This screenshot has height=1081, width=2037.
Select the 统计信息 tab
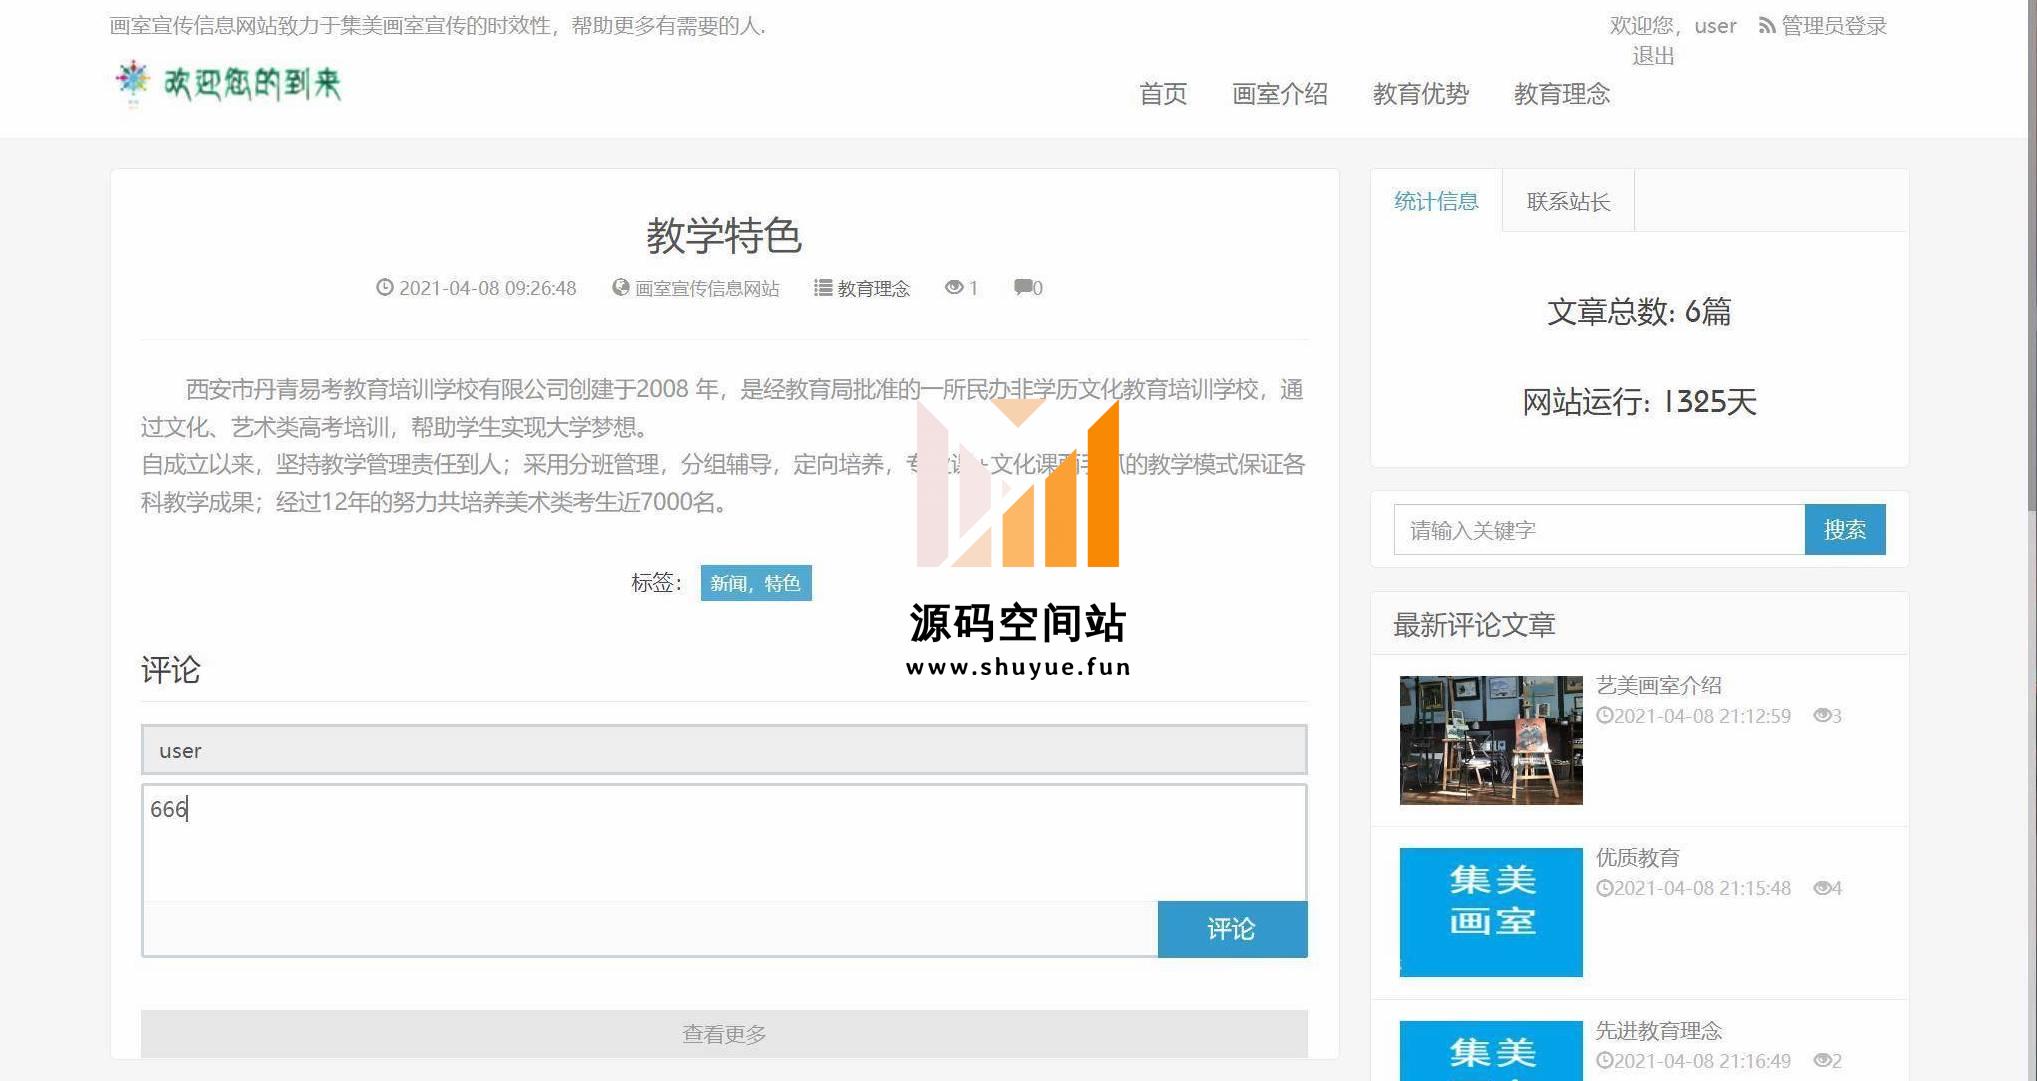tap(1436, 202)
